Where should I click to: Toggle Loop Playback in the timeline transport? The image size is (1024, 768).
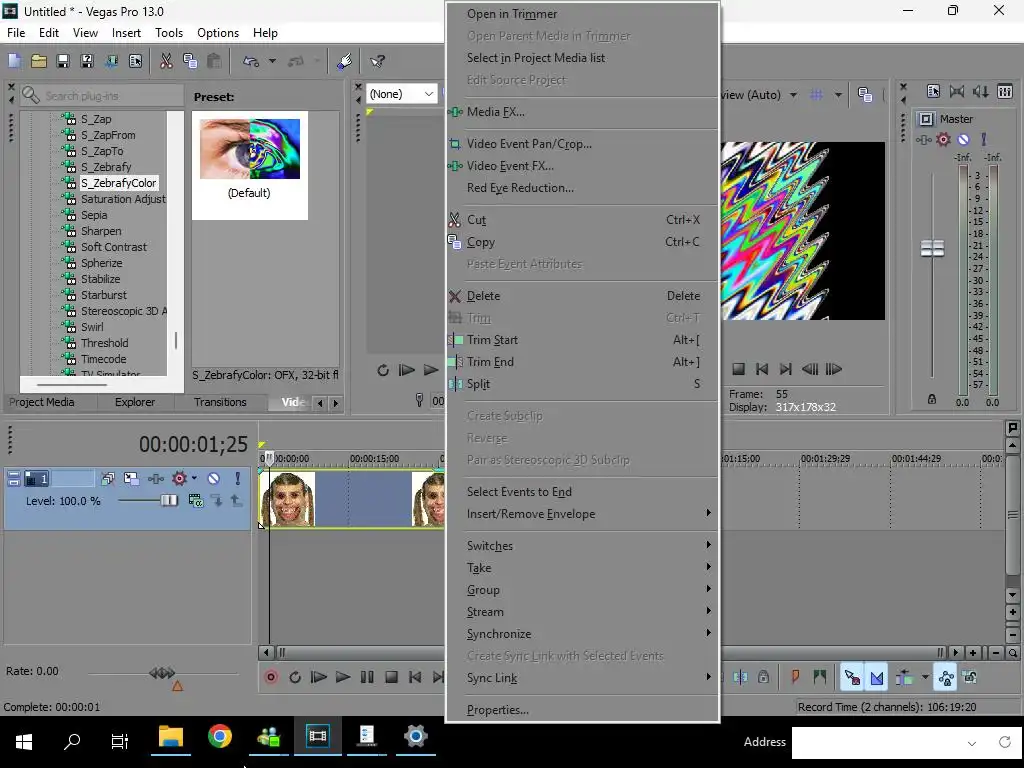(295, 677)
